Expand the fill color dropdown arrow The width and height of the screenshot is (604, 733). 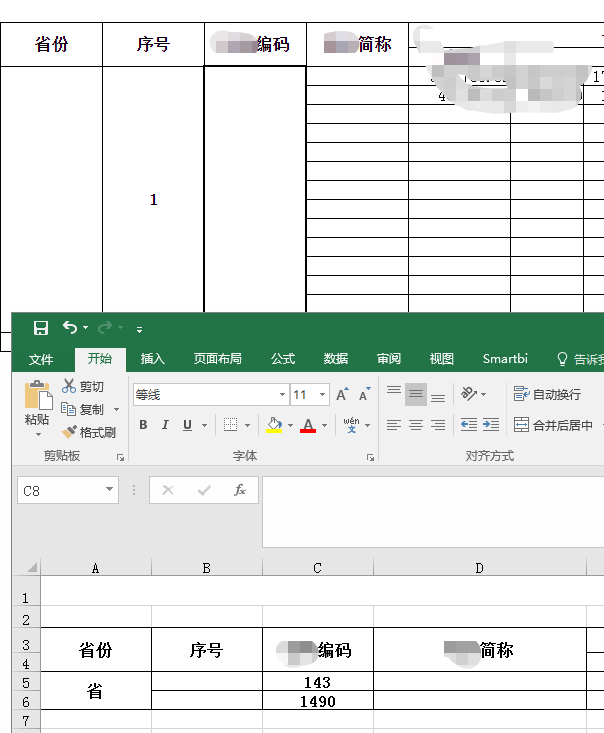(290, 425)
